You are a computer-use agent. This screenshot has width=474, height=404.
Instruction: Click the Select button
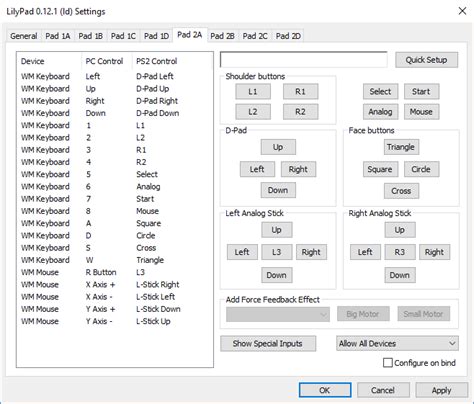[x=380, y=91]
